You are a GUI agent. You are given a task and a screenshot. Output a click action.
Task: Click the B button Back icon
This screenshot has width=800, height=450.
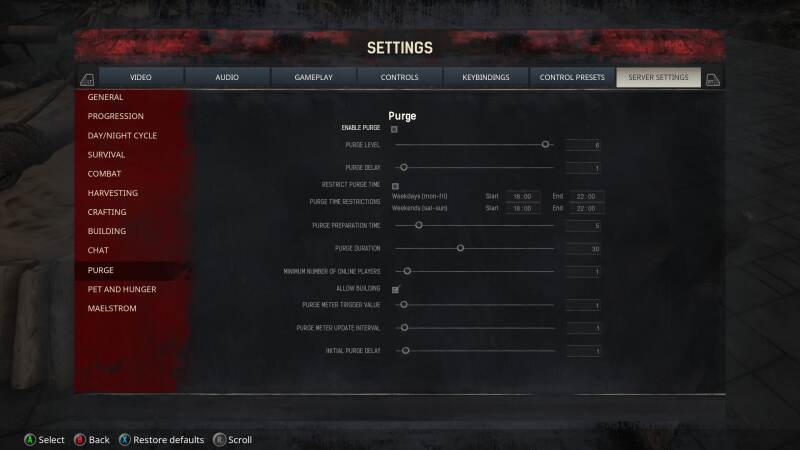click(80, 440)
